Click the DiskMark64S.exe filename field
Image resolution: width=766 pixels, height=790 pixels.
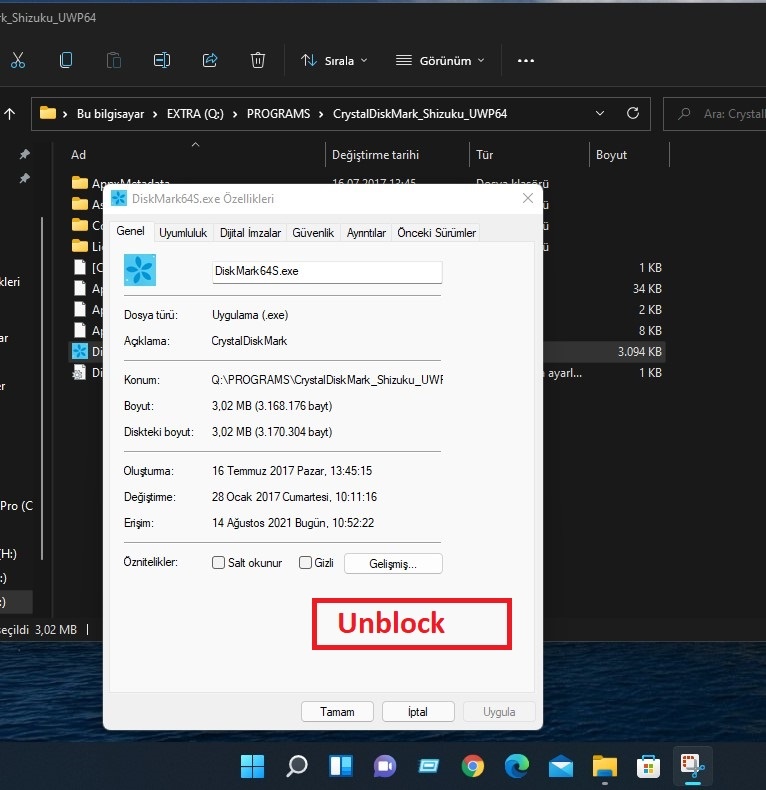327,272
